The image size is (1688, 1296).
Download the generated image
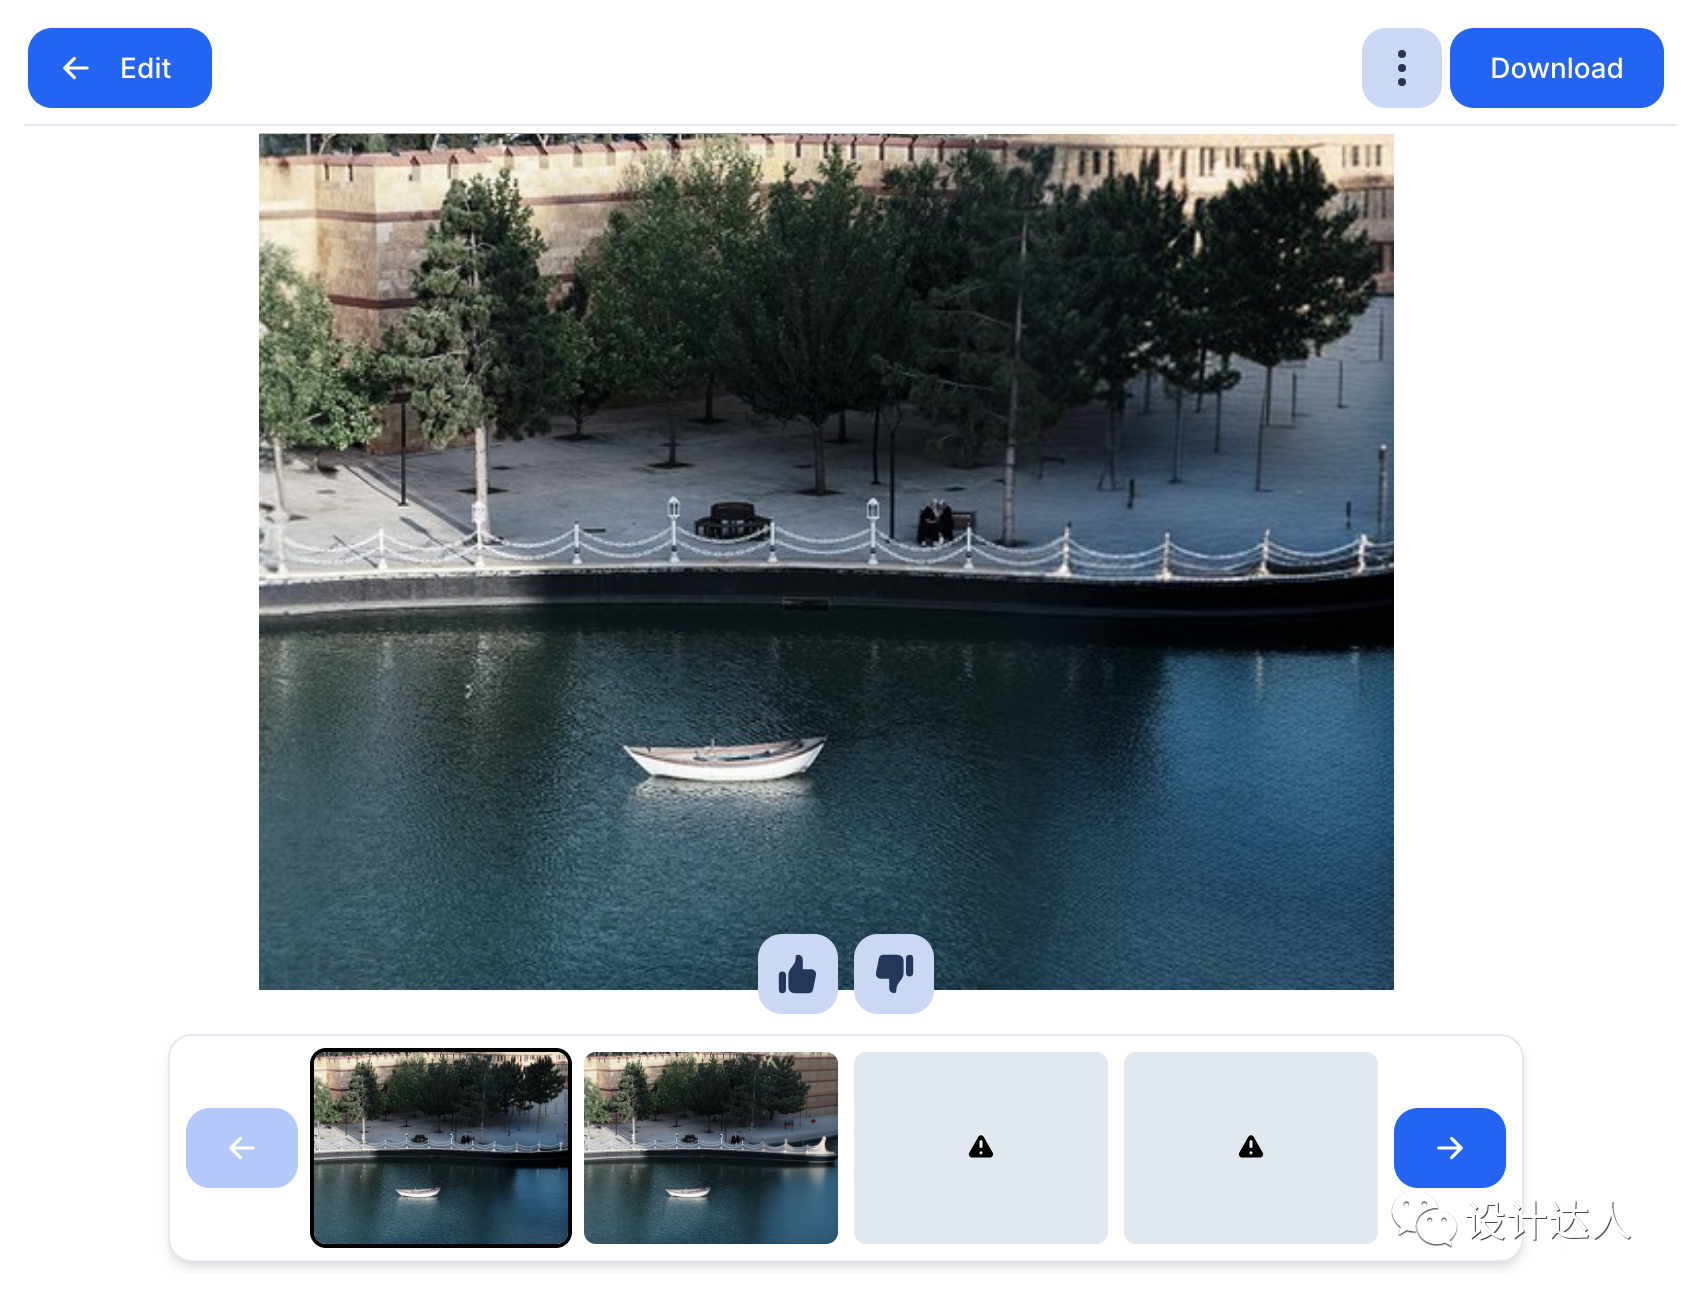[x=1556, y=68]
